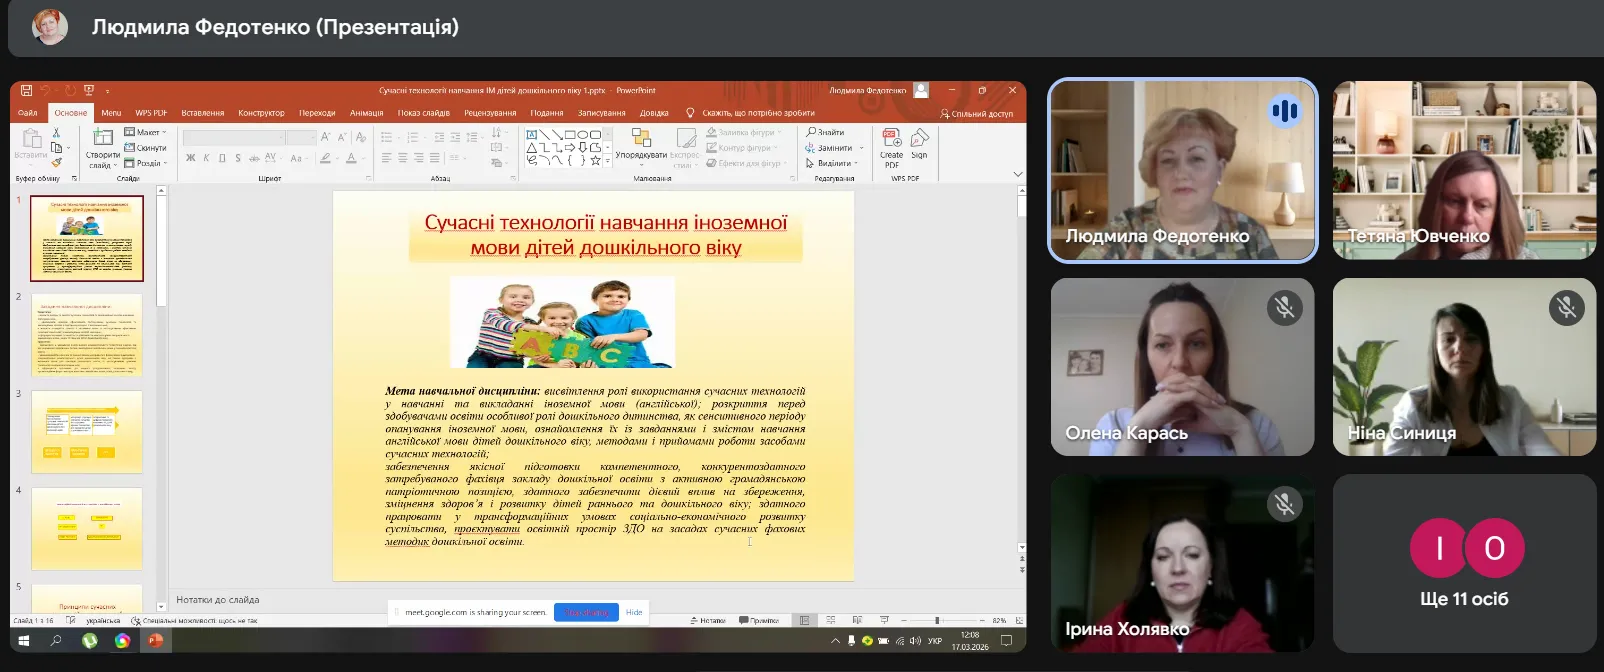This screenshot has width=1604, height=672.
Task: Click the Stop sharing button
Action: pyautogui.click(x=586, y=612)
